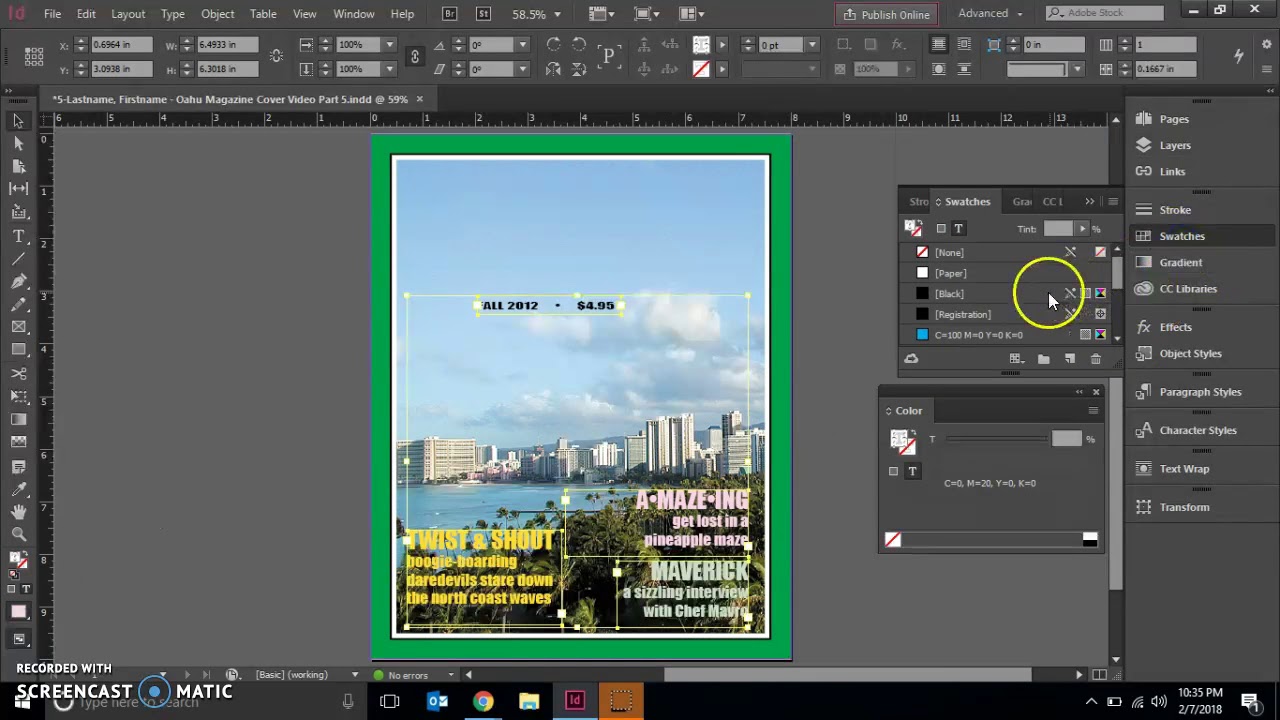Image resolution: width=1280 pixels, height=720 pixels.
Task: Open the Type menu
Action: 173,14
